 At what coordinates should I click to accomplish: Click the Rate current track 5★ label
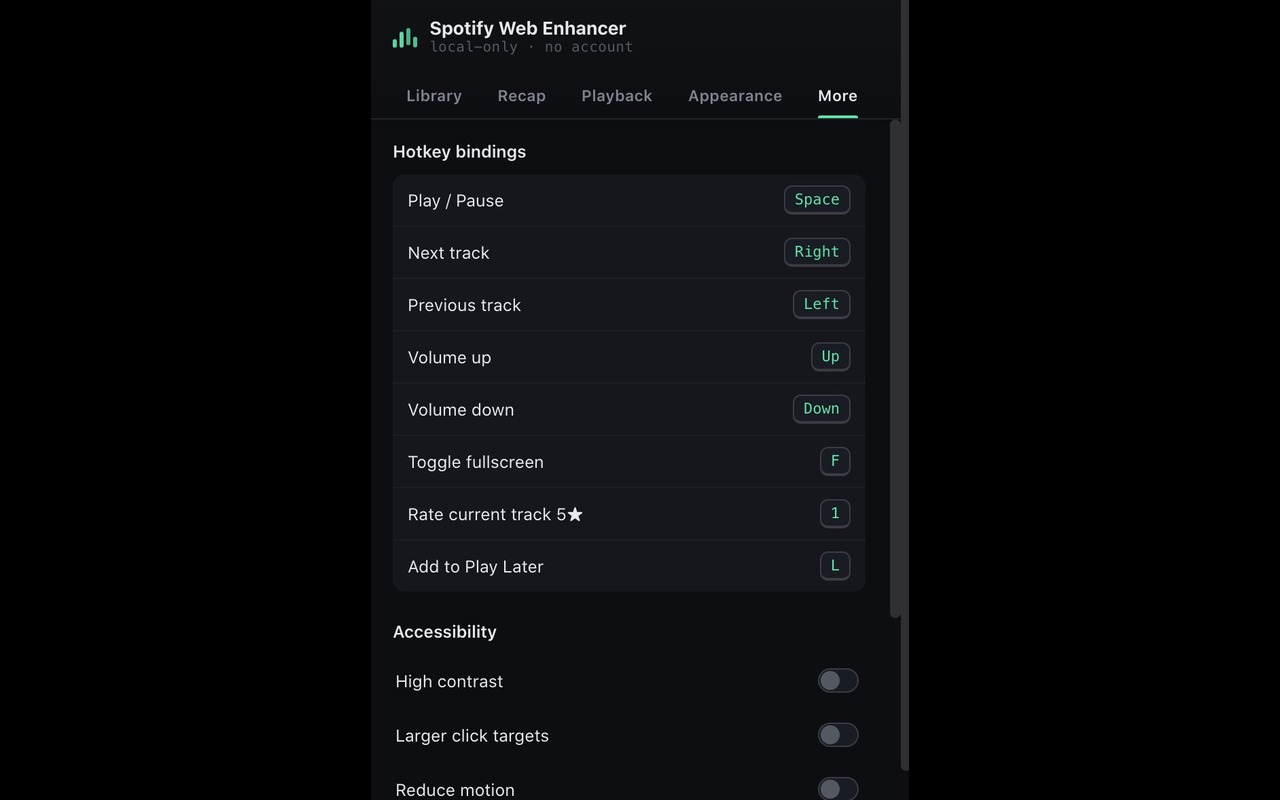point(496,514)
